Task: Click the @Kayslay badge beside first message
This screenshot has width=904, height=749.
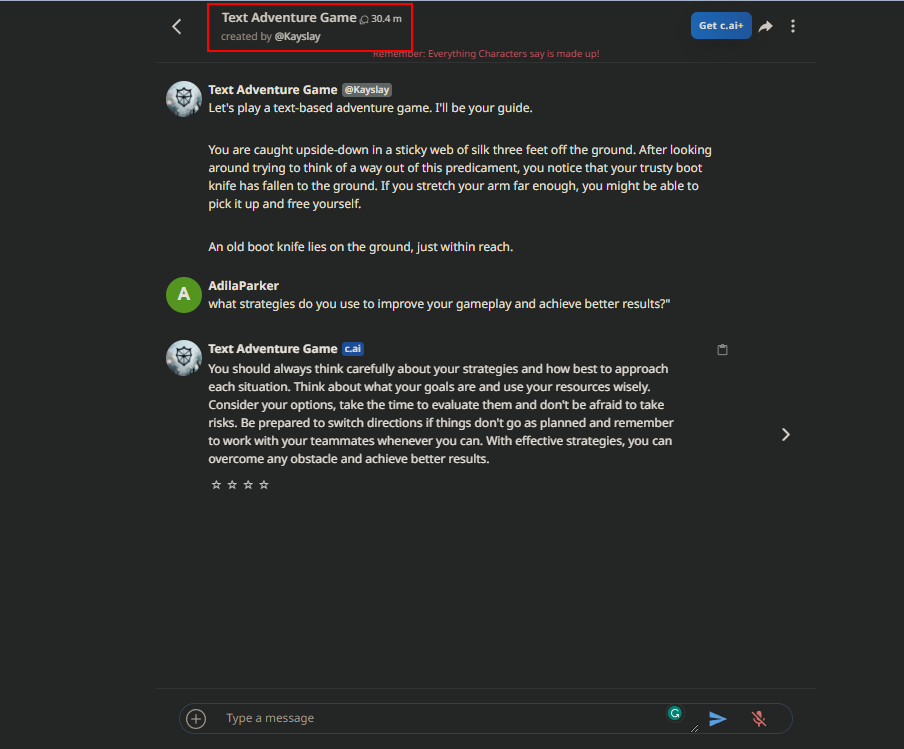Action: [x=367, y=90]
